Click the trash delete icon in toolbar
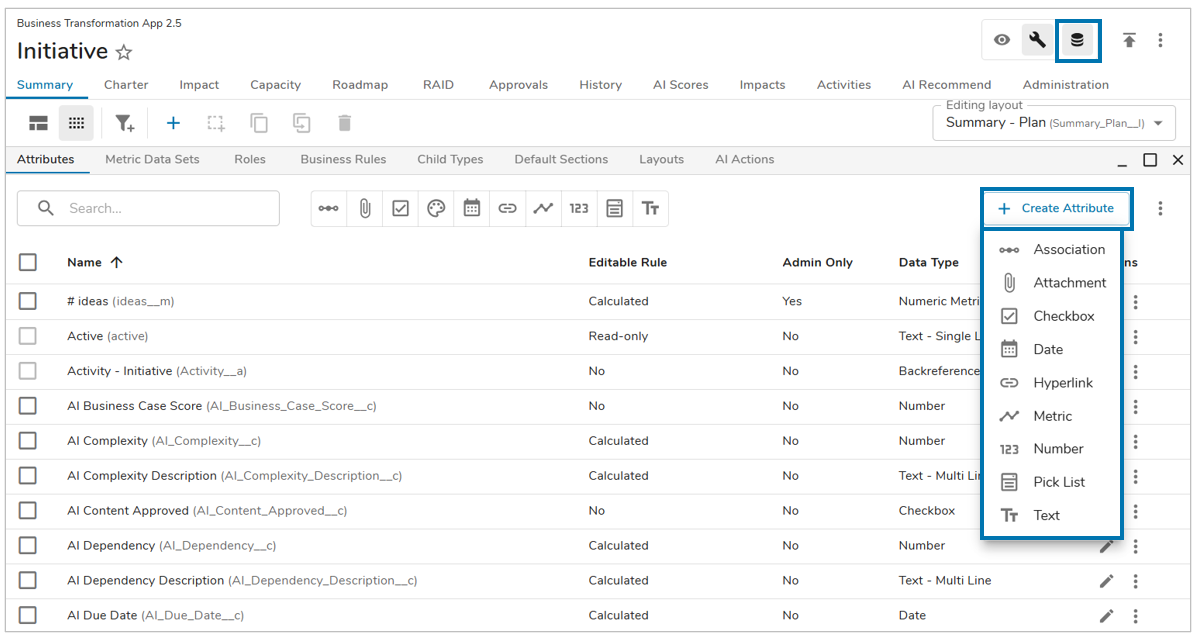 [344, 123]
